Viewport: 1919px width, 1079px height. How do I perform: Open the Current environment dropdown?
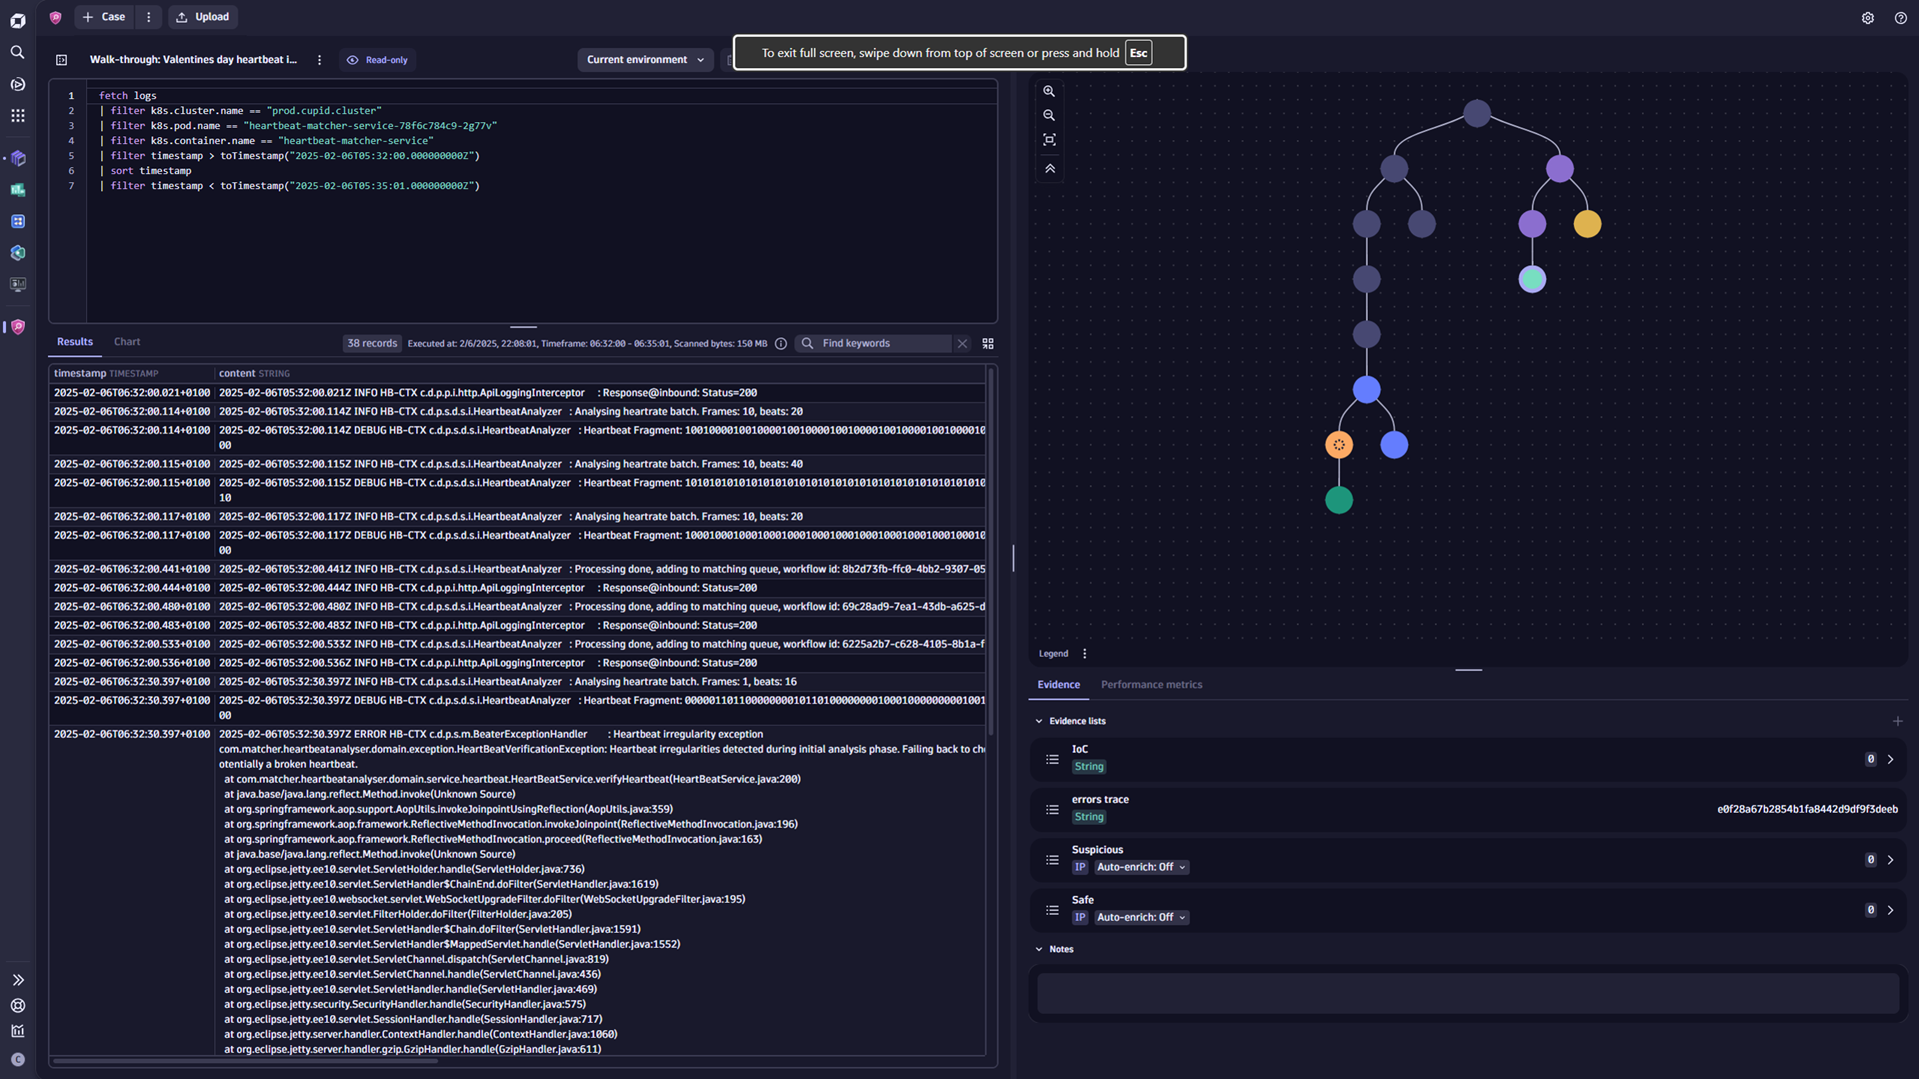point(645,60)
